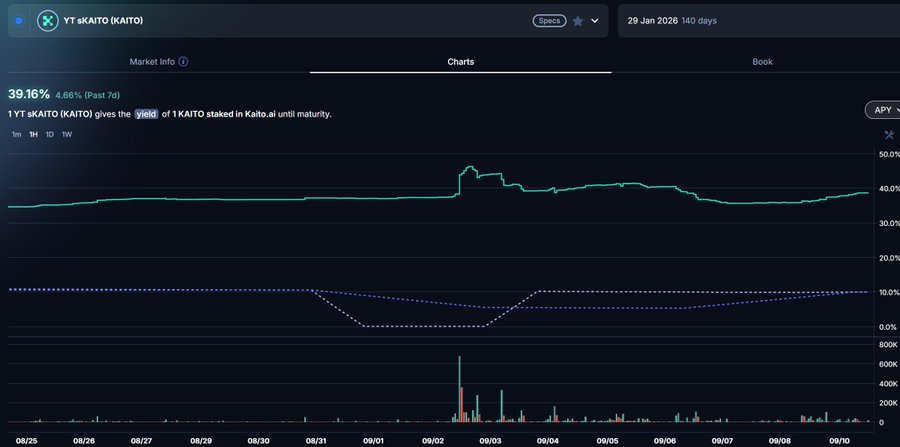Favorite the market with the star icon
Viewport: 900px width, 447px height.
point(578,21)
